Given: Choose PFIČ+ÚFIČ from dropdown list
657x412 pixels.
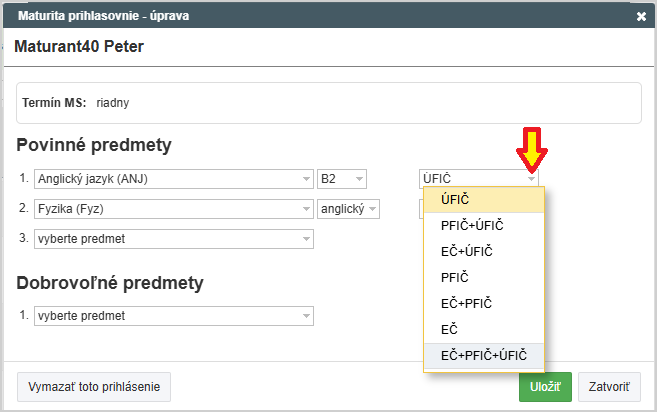Looking at the screenshot, I should pos(484,226).
